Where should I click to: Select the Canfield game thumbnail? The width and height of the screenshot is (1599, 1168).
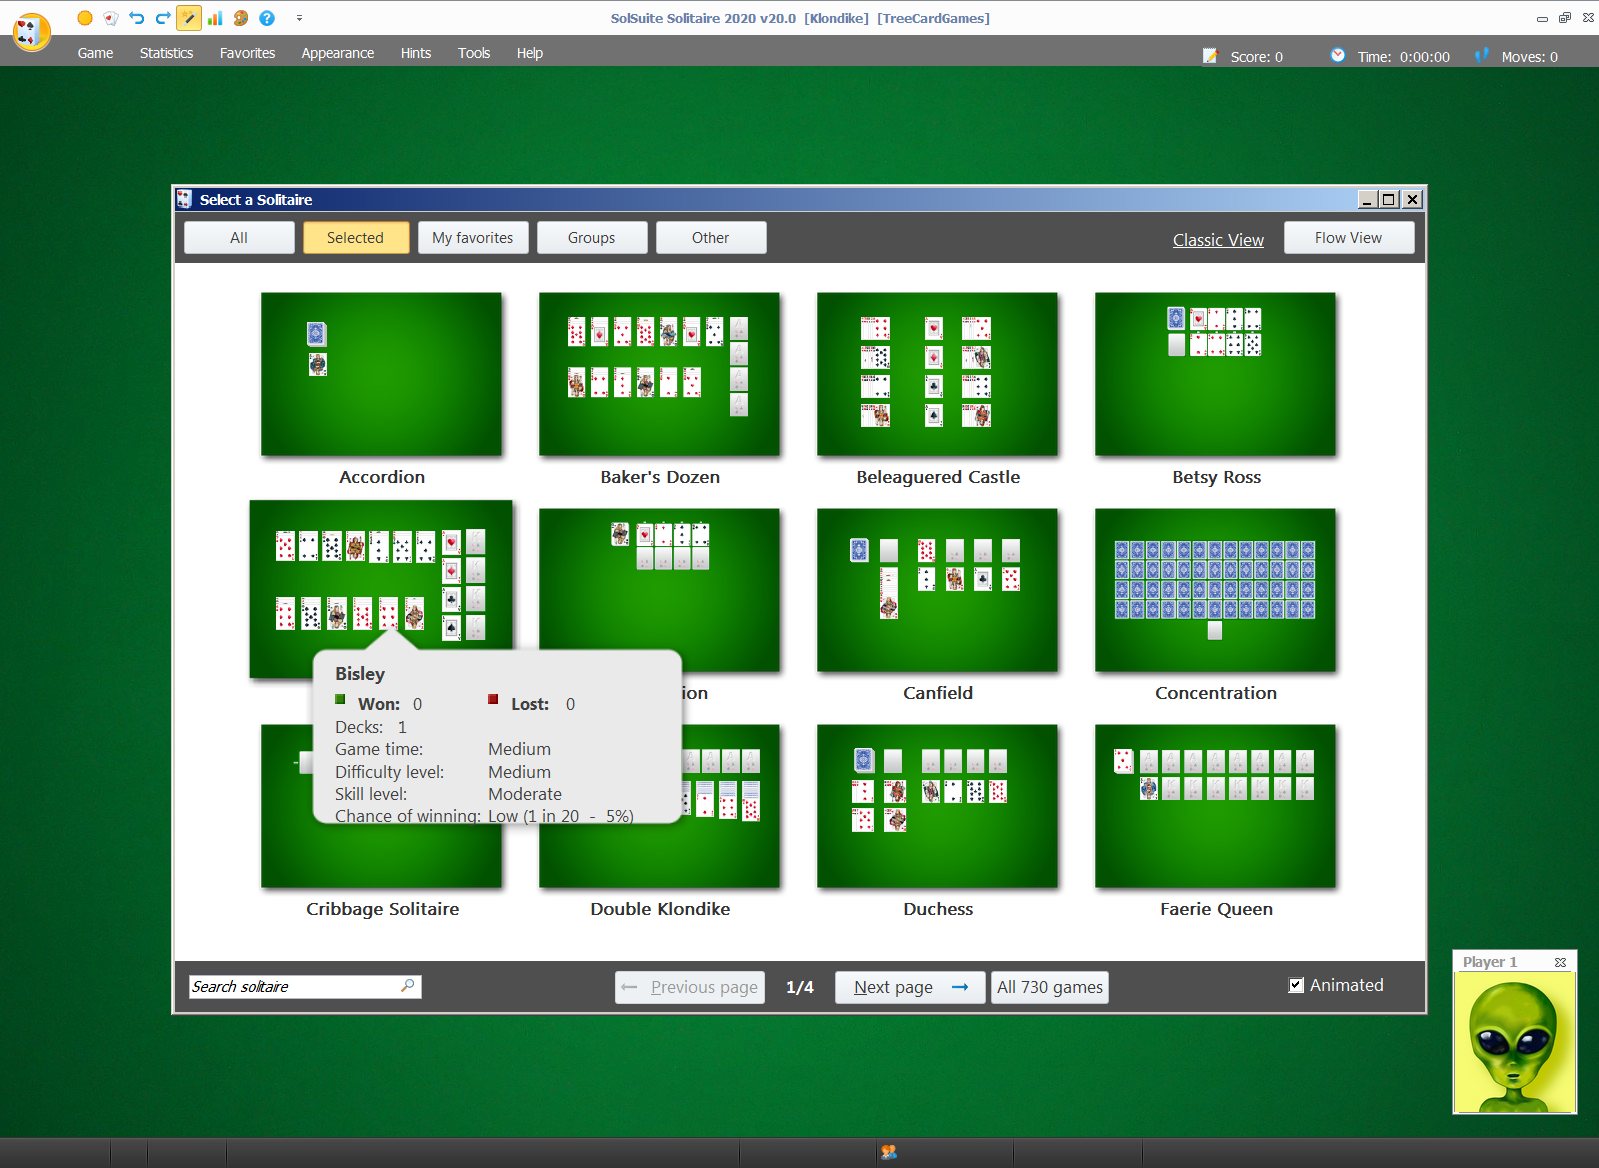pyautogui.click(x=937, y=590)
